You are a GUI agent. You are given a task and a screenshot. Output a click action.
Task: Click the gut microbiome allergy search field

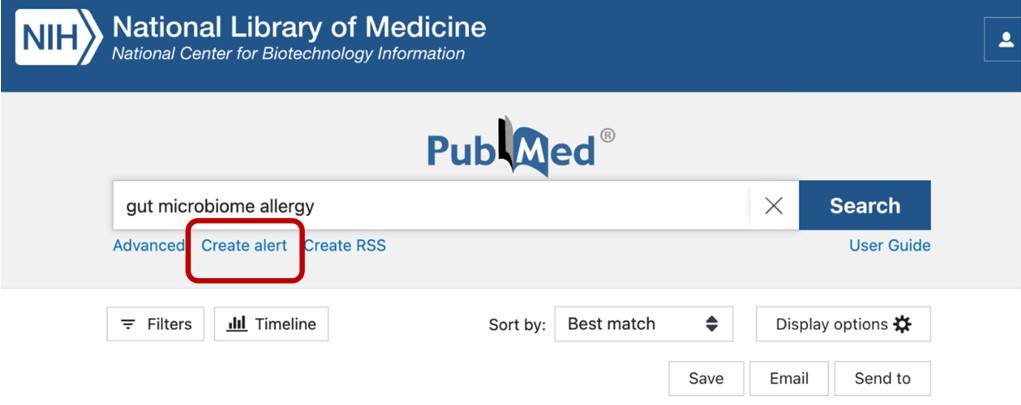click(x=430, y=206)
